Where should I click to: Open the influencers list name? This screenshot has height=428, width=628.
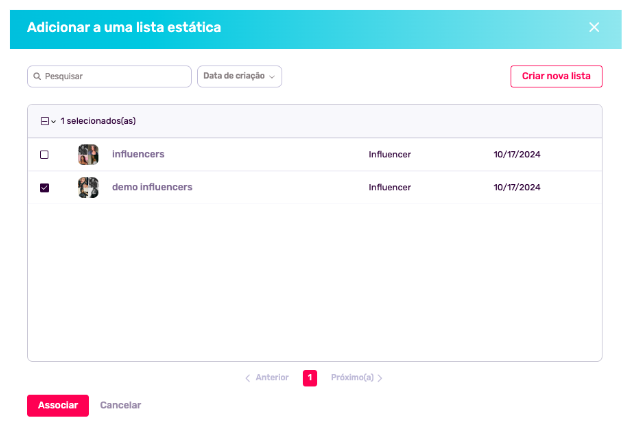138,155
